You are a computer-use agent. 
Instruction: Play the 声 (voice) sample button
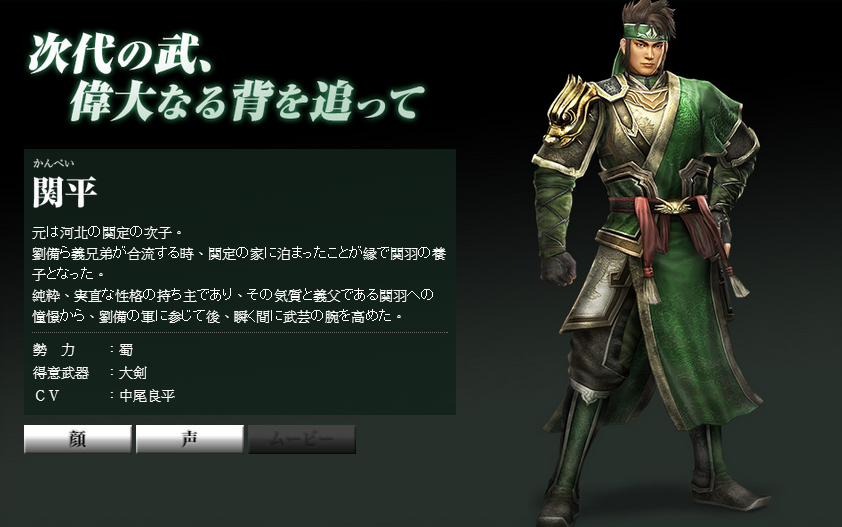coord(190,439)
